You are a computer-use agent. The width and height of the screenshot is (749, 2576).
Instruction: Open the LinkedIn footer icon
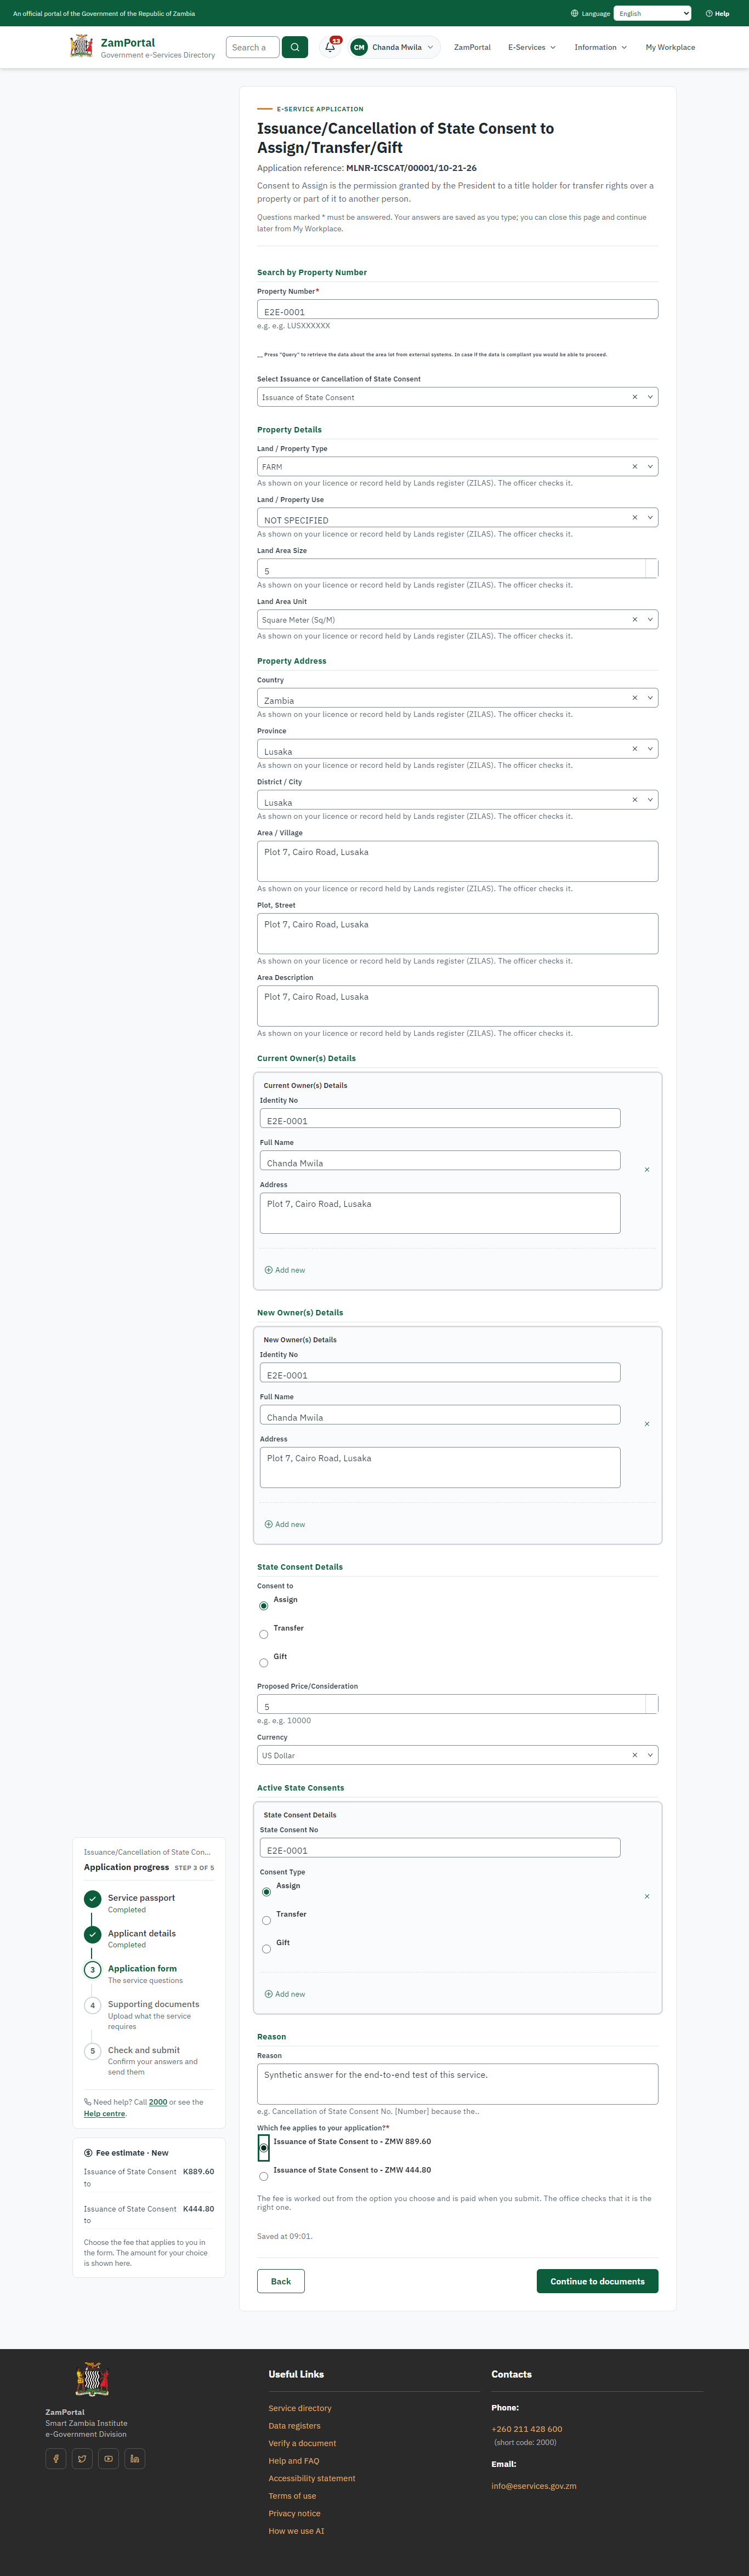(x=135, y=2458)
